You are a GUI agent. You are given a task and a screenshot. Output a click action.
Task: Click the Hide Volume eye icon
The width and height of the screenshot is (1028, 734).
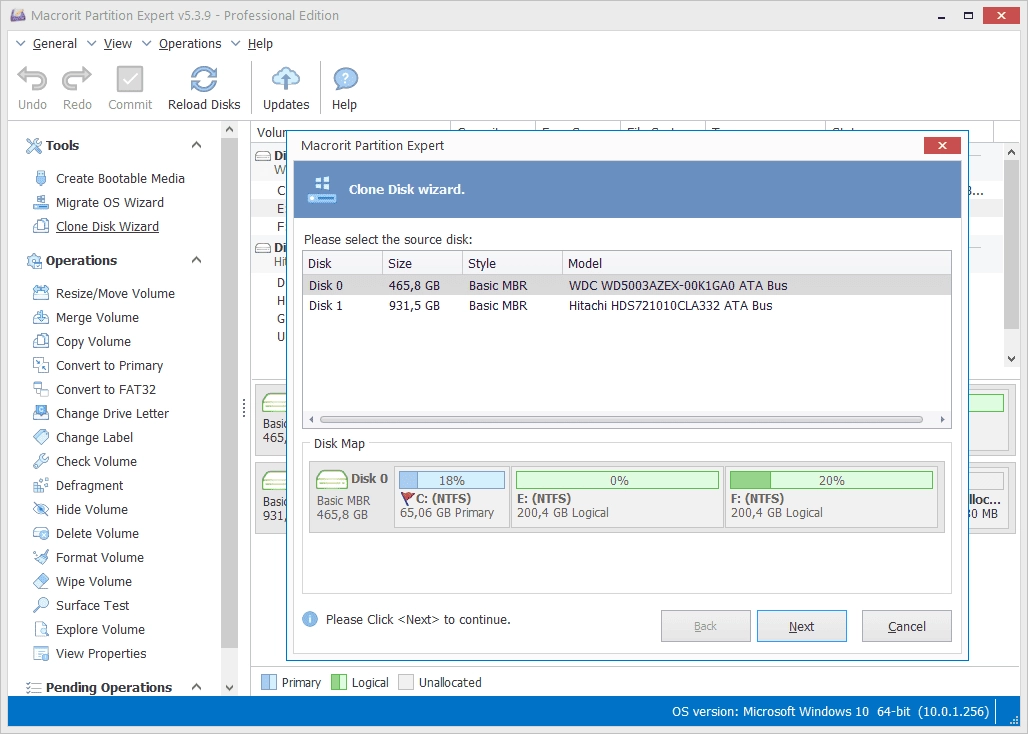click(41, 509)
